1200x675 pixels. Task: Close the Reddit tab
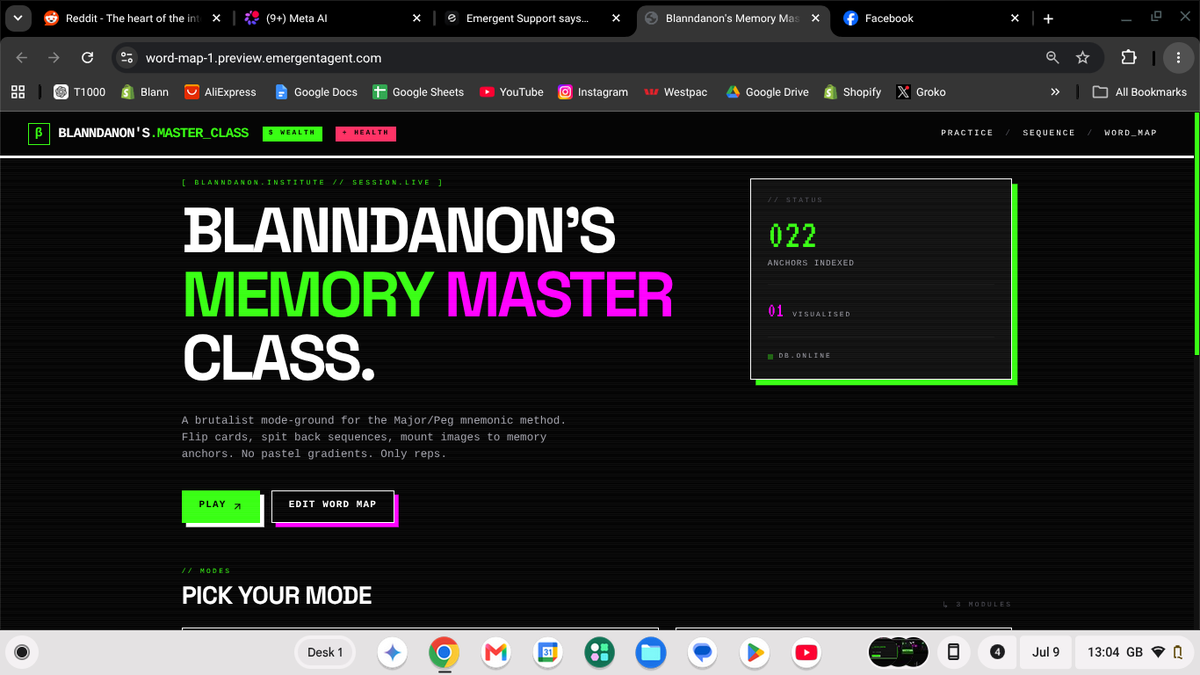pos(217,18)
